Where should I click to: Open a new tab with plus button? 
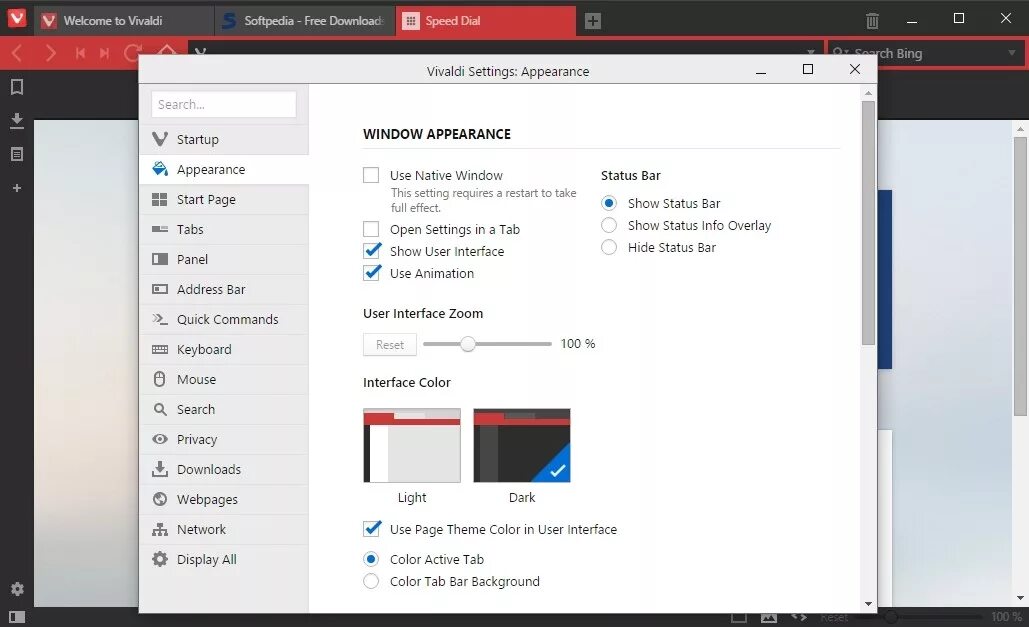point(593,21)
